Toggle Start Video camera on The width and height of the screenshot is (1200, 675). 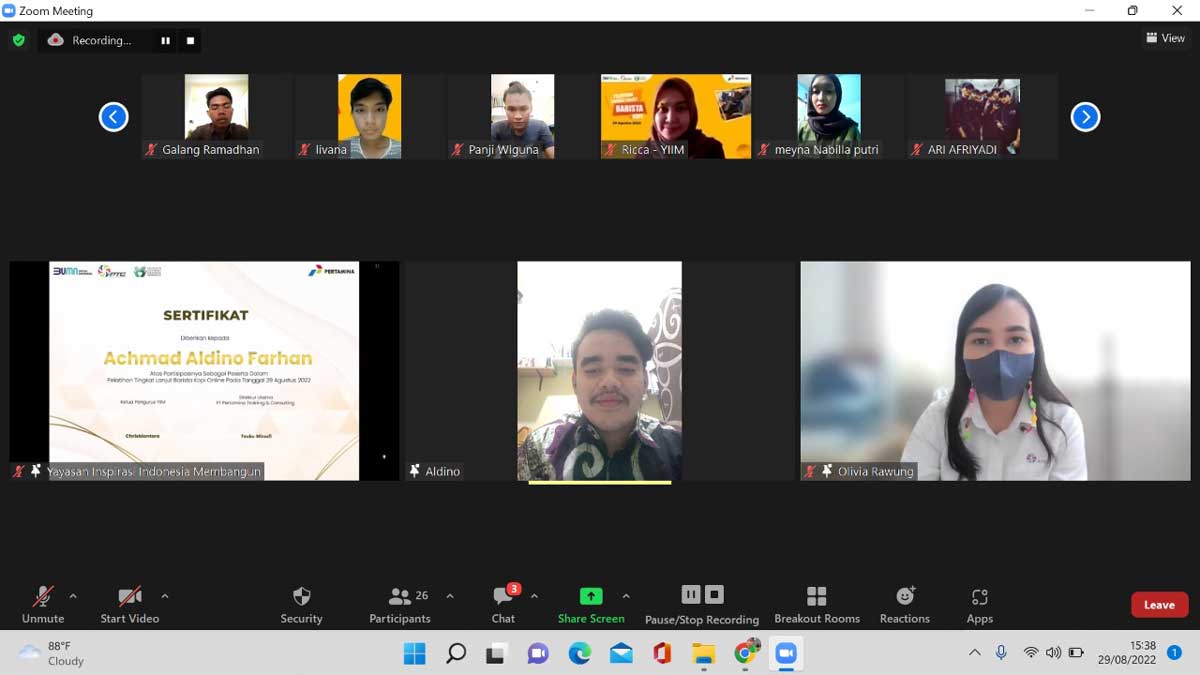[x=130, y=604]
